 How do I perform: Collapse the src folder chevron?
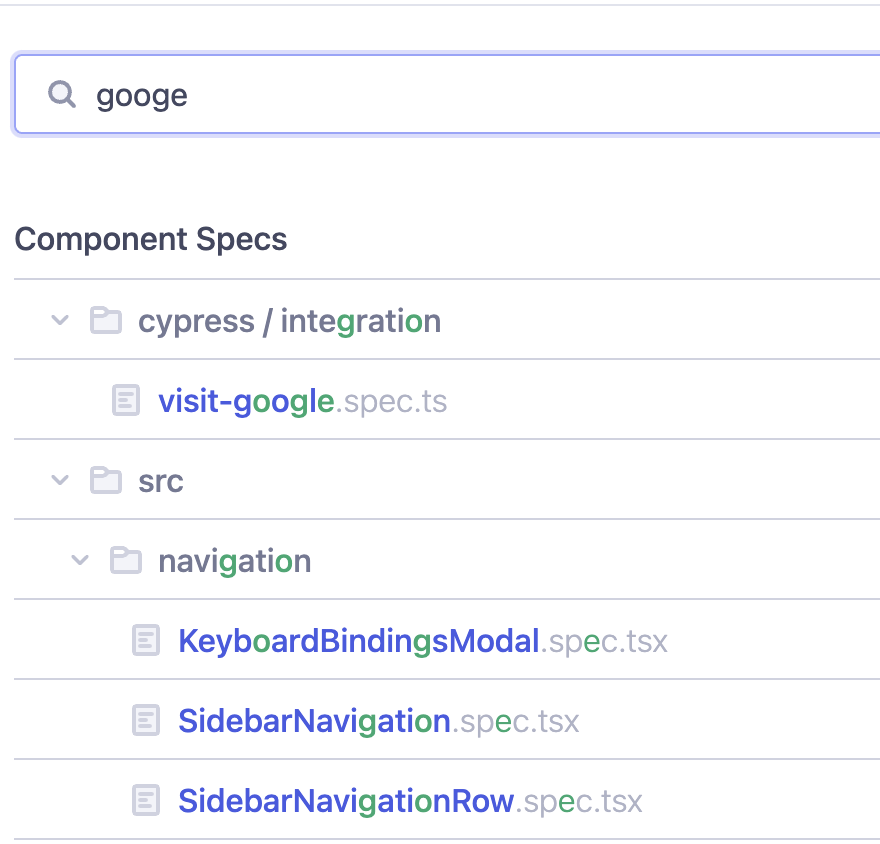point(60,481)
